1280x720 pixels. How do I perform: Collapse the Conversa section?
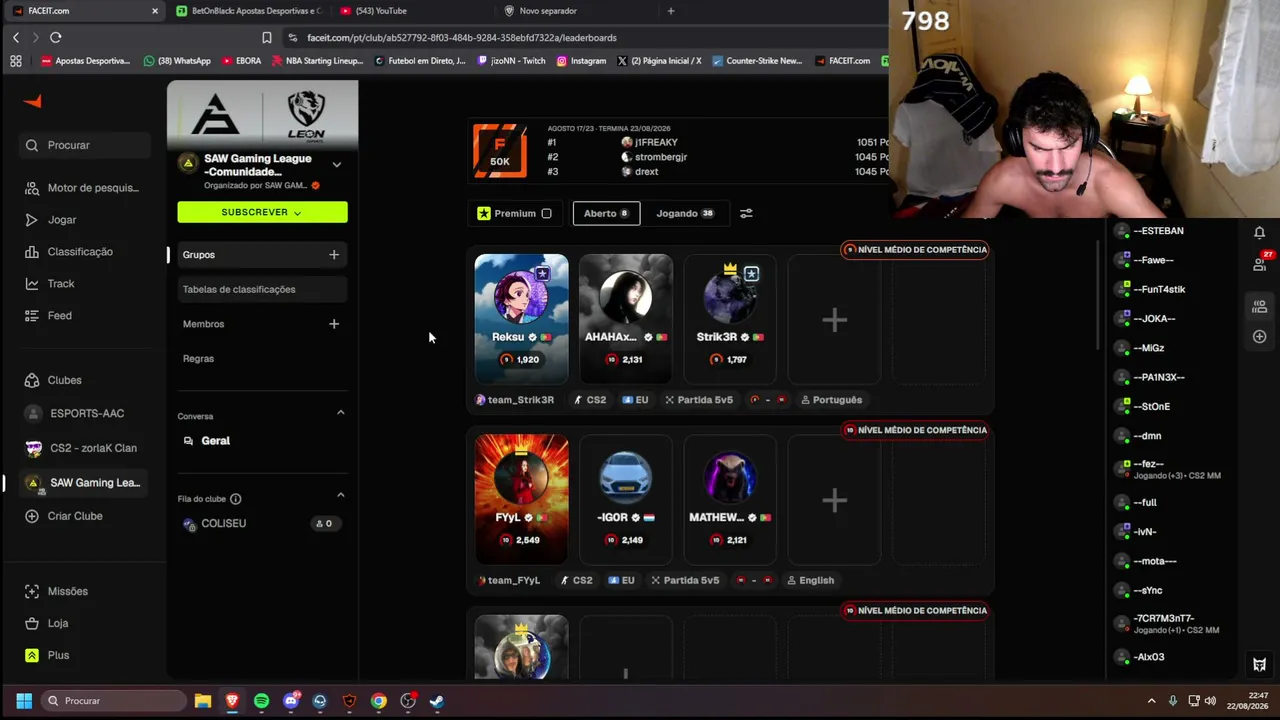[x=340, y=413]
